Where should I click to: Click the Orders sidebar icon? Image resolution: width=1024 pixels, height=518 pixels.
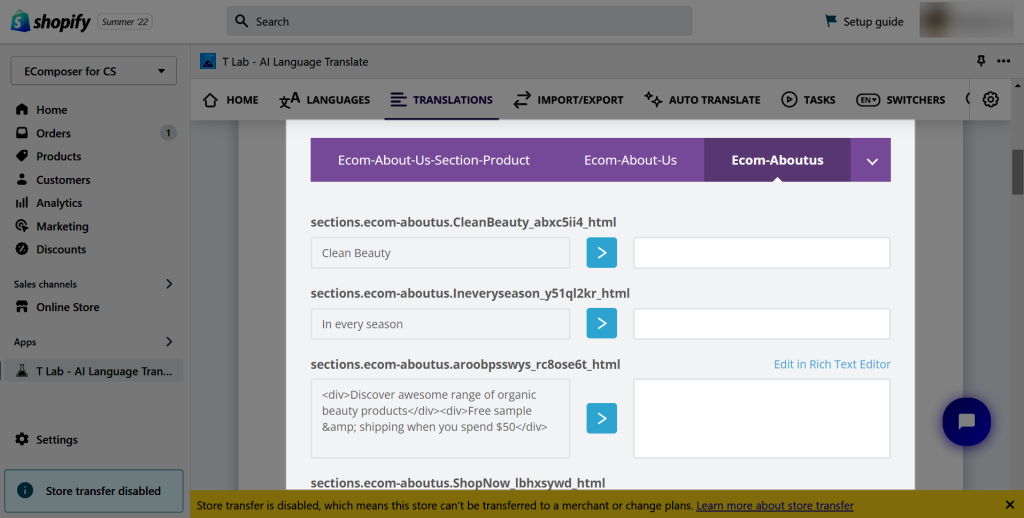pos(22,133)
